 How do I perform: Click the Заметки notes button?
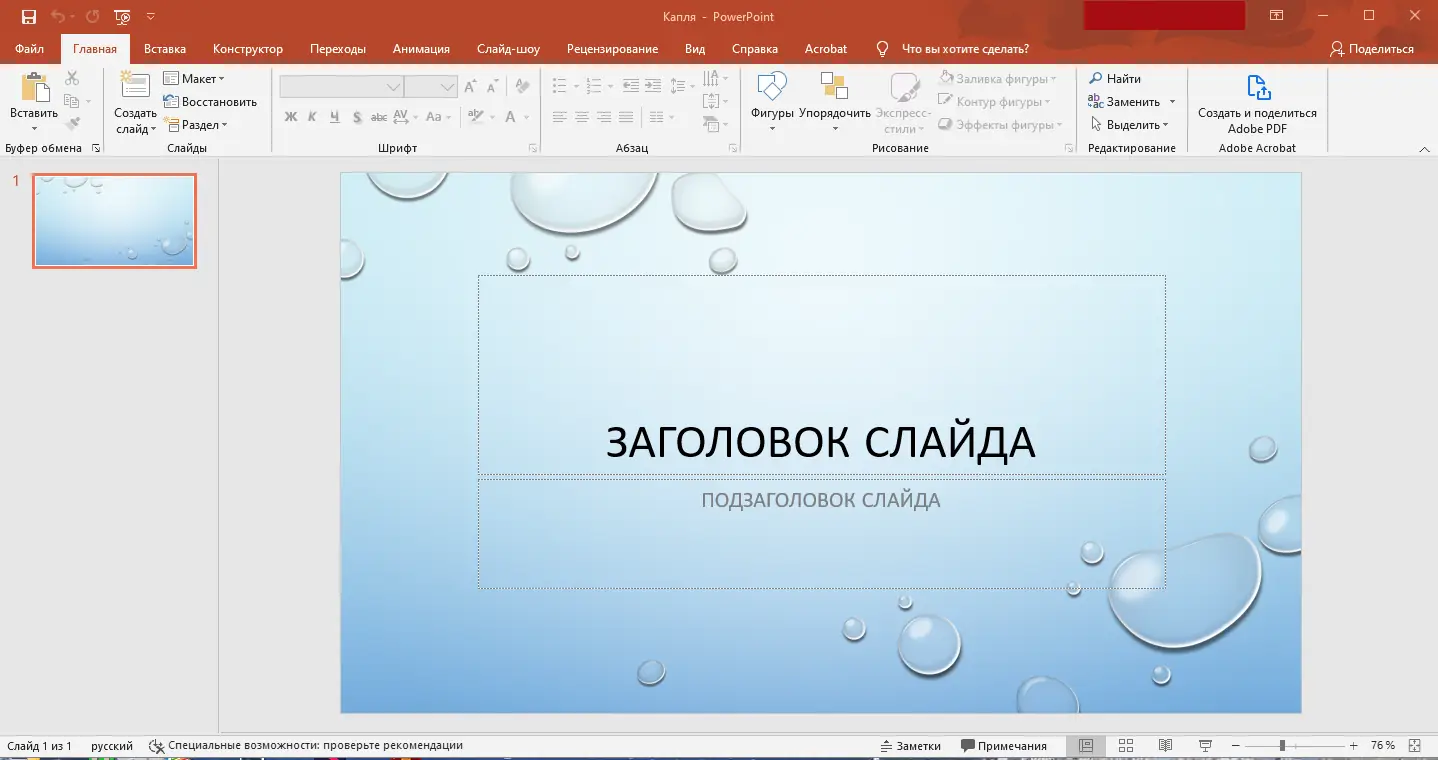(x=911, y=746)
